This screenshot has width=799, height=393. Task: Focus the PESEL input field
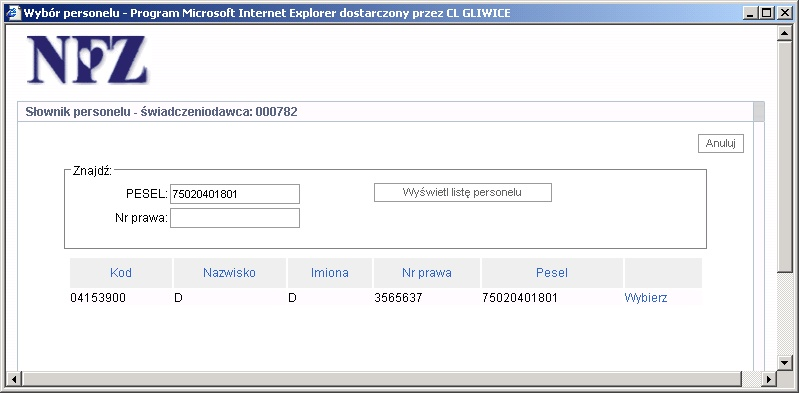pyautogui.click(x=235, y=194)
